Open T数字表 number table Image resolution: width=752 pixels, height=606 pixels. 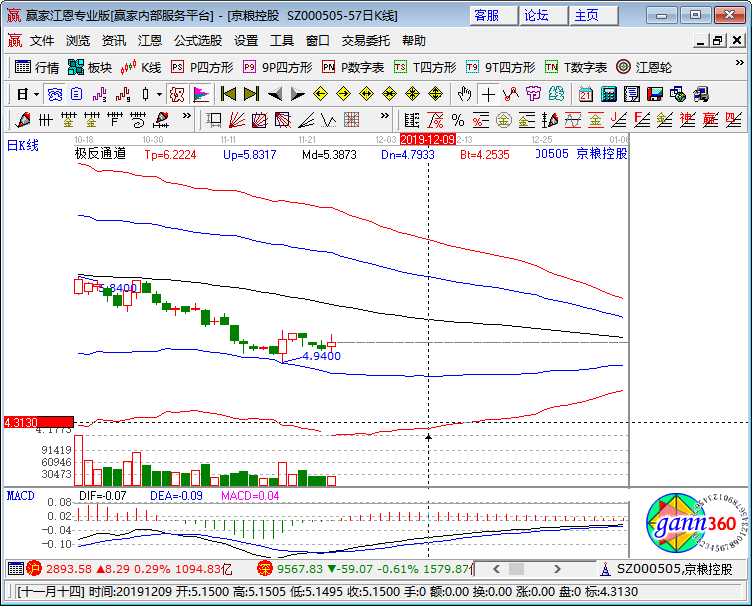[x=576, y=67]
